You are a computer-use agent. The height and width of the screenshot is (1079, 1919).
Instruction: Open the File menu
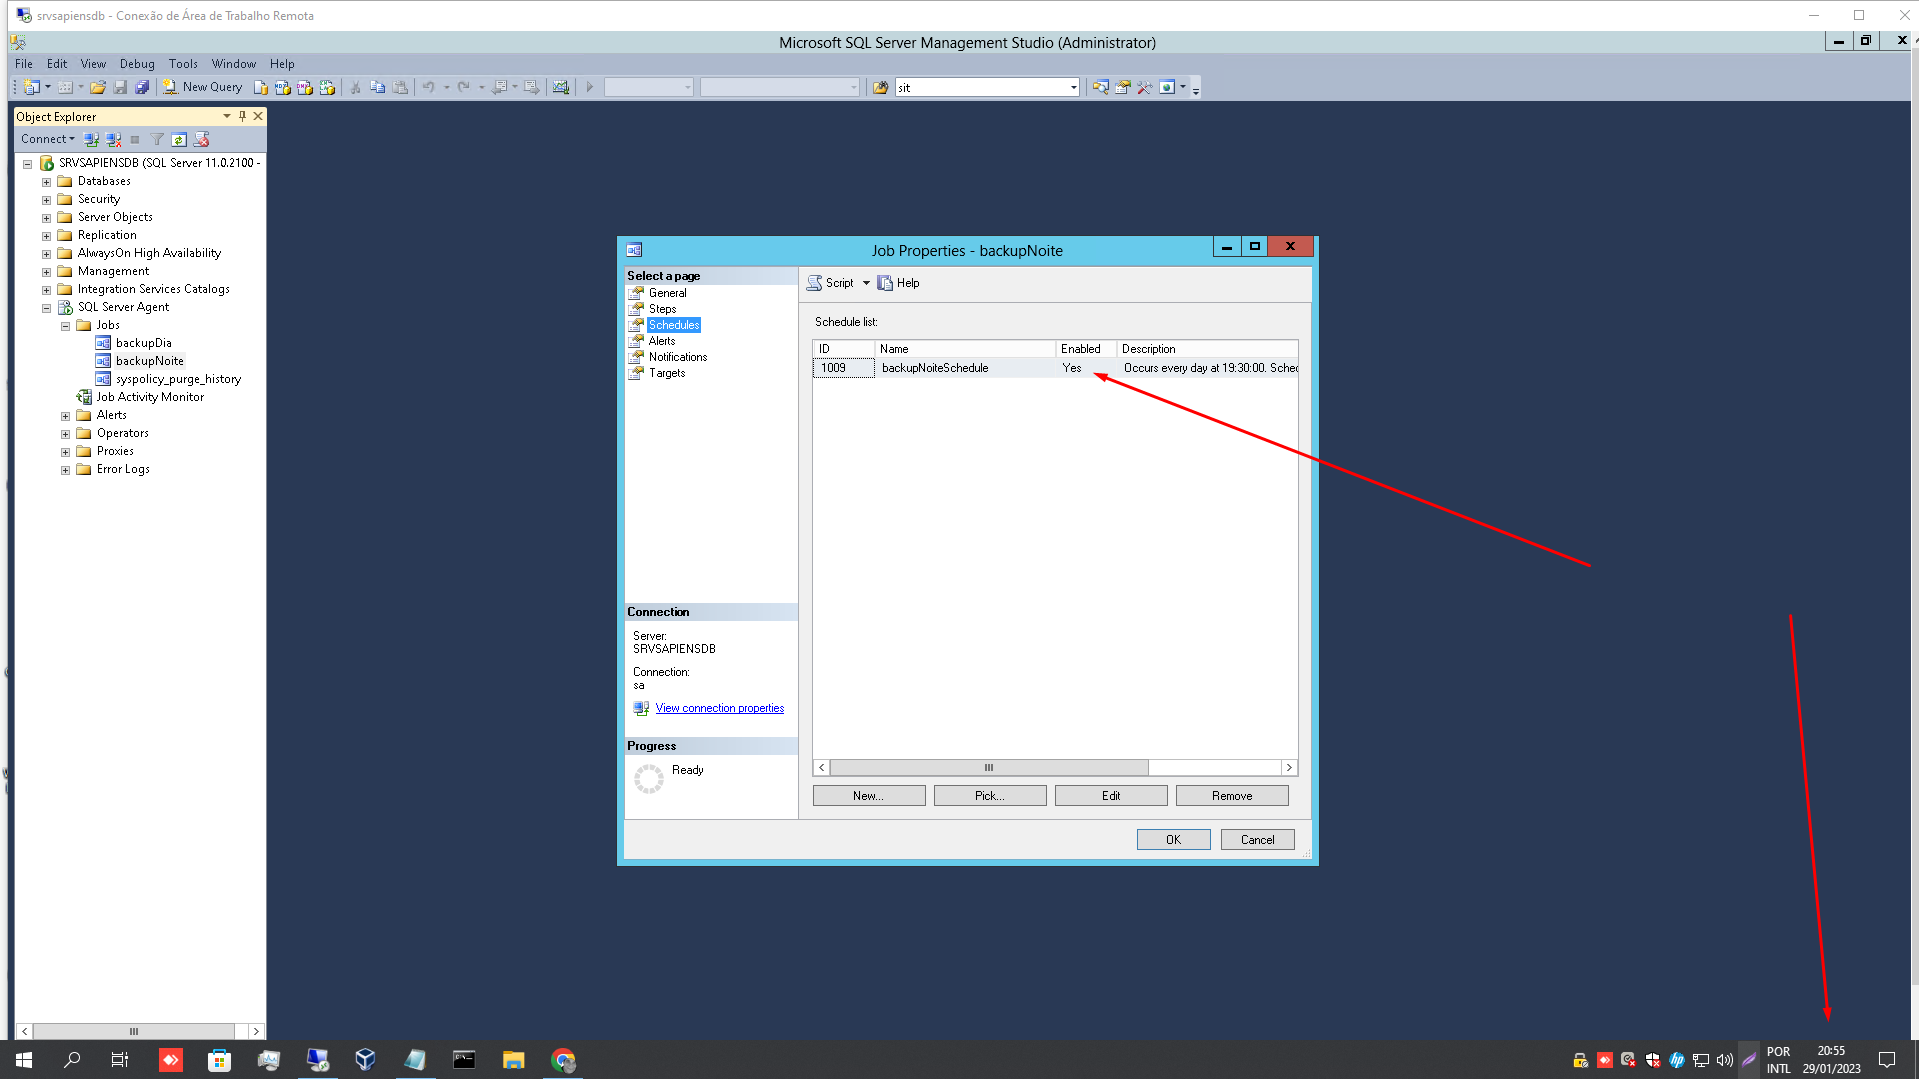24,63
